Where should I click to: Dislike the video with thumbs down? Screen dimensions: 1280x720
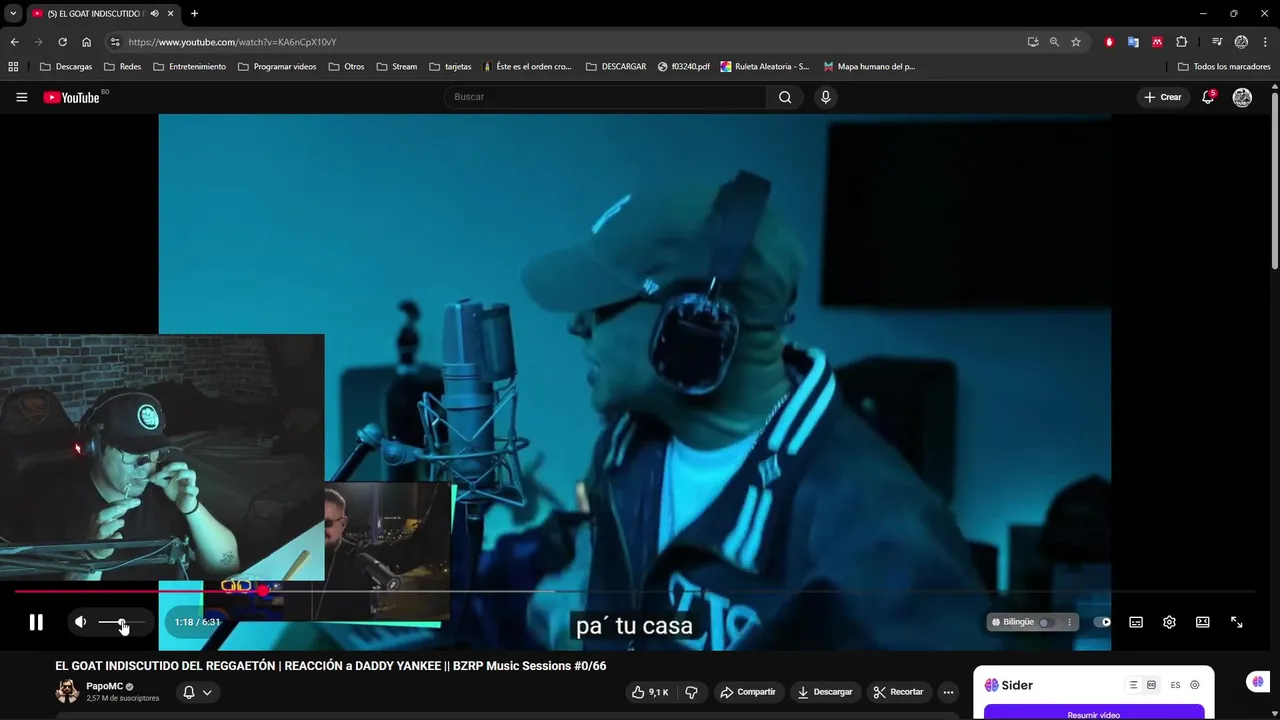[x=691, y=692]
